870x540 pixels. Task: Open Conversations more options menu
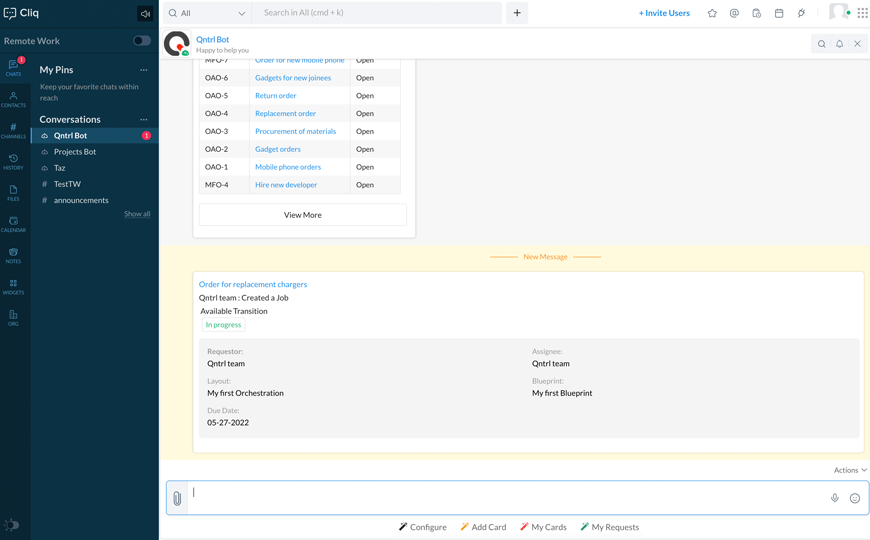point(144,119)
